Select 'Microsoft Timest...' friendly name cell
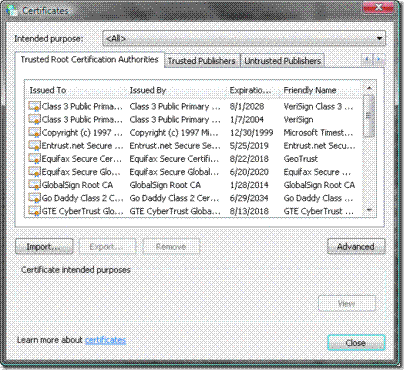The width and height of the screenshot is (404, 370). click(318, 133)
